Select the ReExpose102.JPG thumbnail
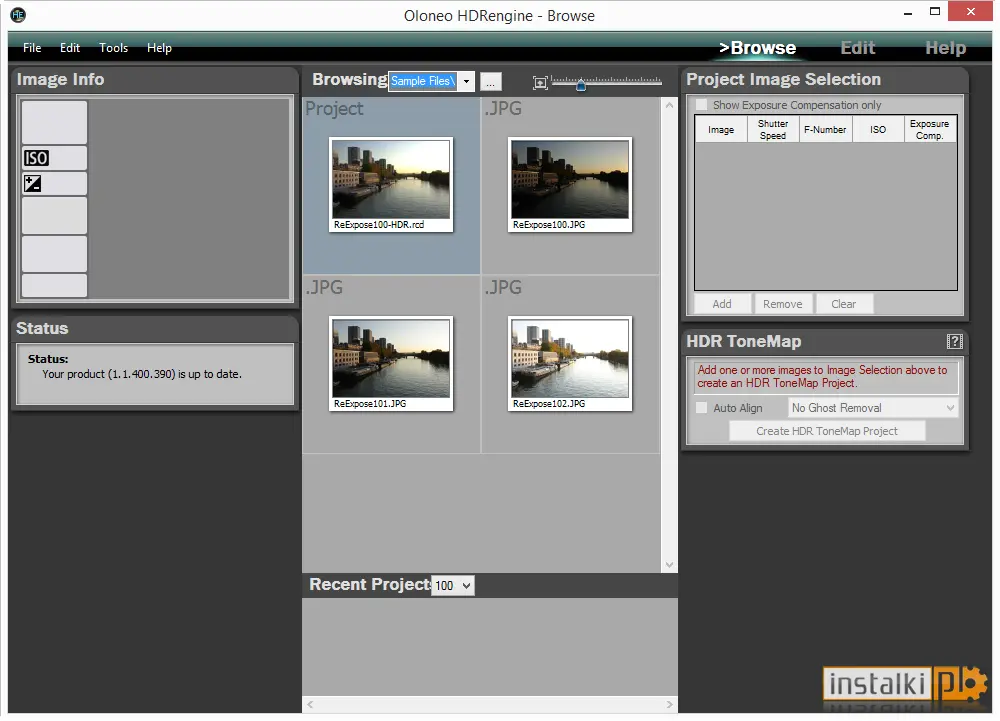Image resolution: width=1000 pixels, height=721 pixels. pyautogui.click(x=570, y=363)
